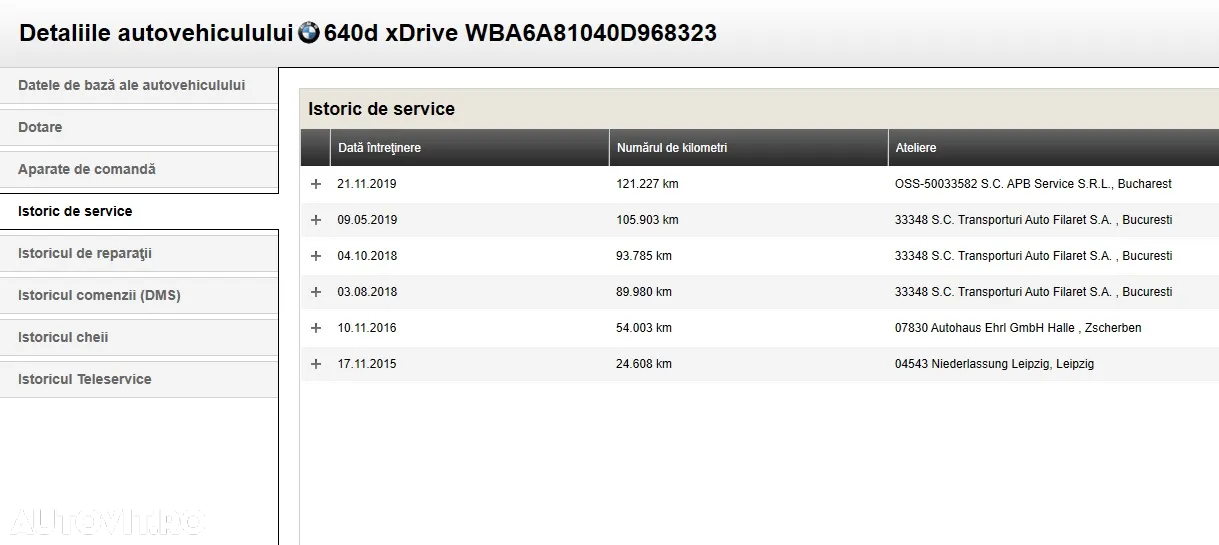Click mileage value 89.980 km

(x=644, y=292)
